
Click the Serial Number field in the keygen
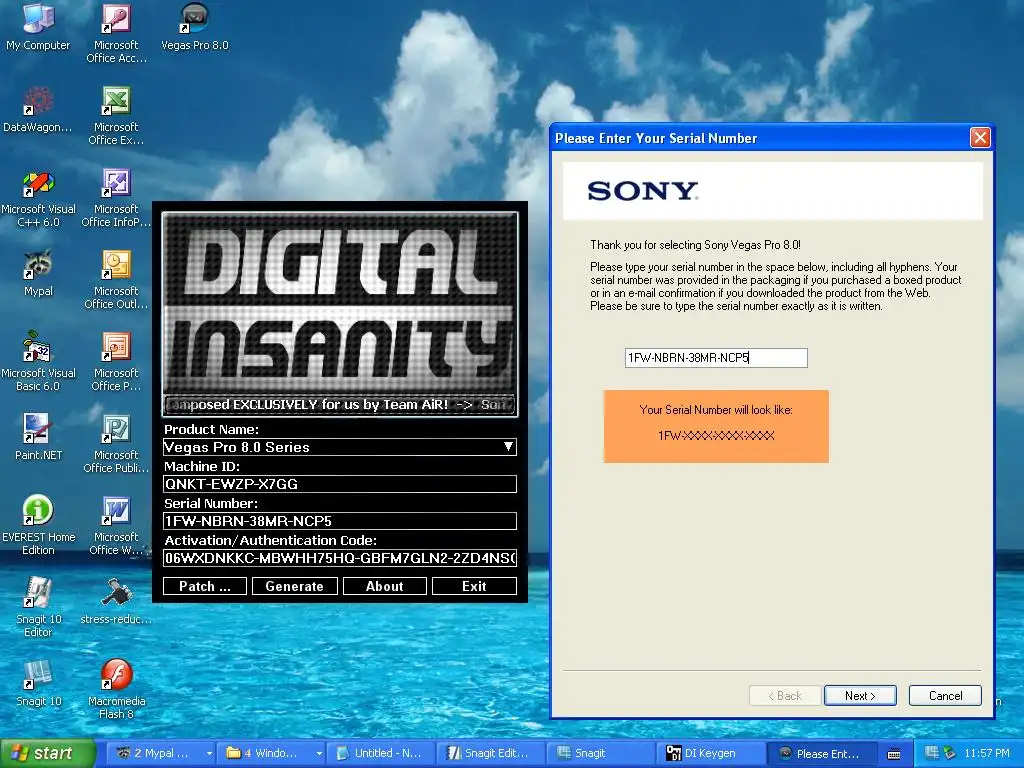click(340, 521)
